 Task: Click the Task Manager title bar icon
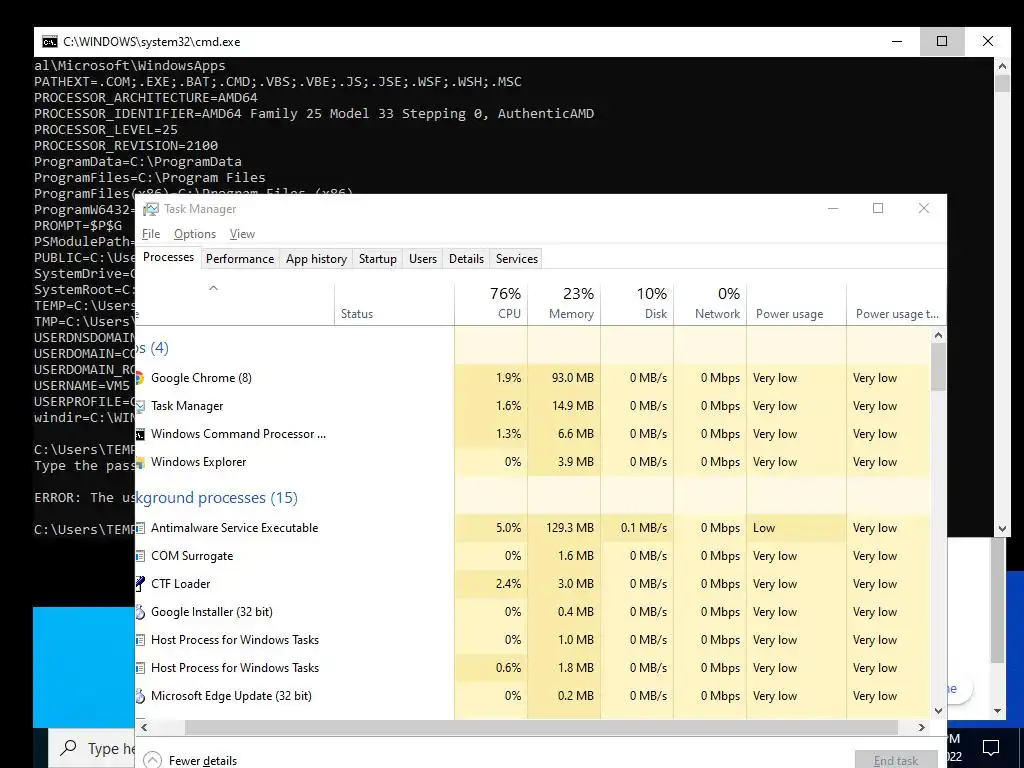[151, 209]
